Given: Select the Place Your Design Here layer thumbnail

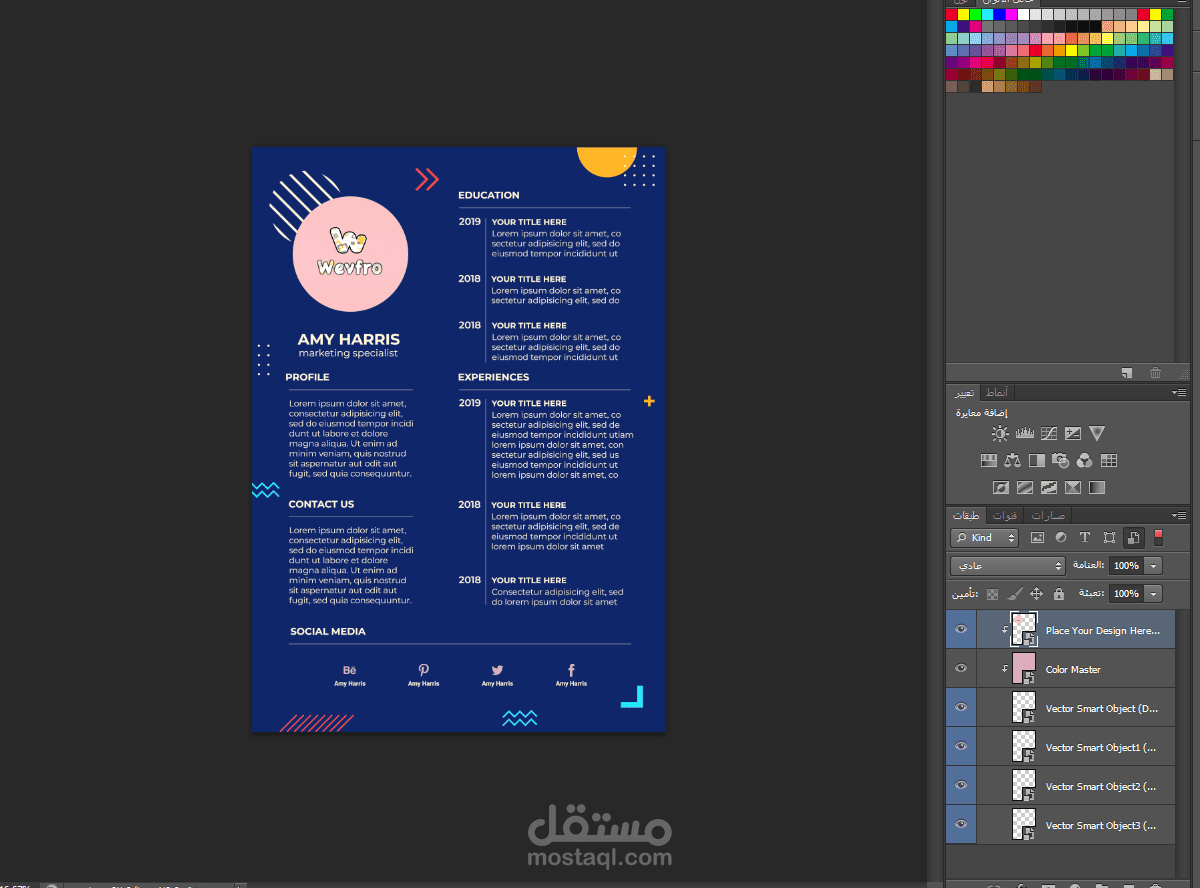Looking at the screenshot, I should pos(1024,630).
